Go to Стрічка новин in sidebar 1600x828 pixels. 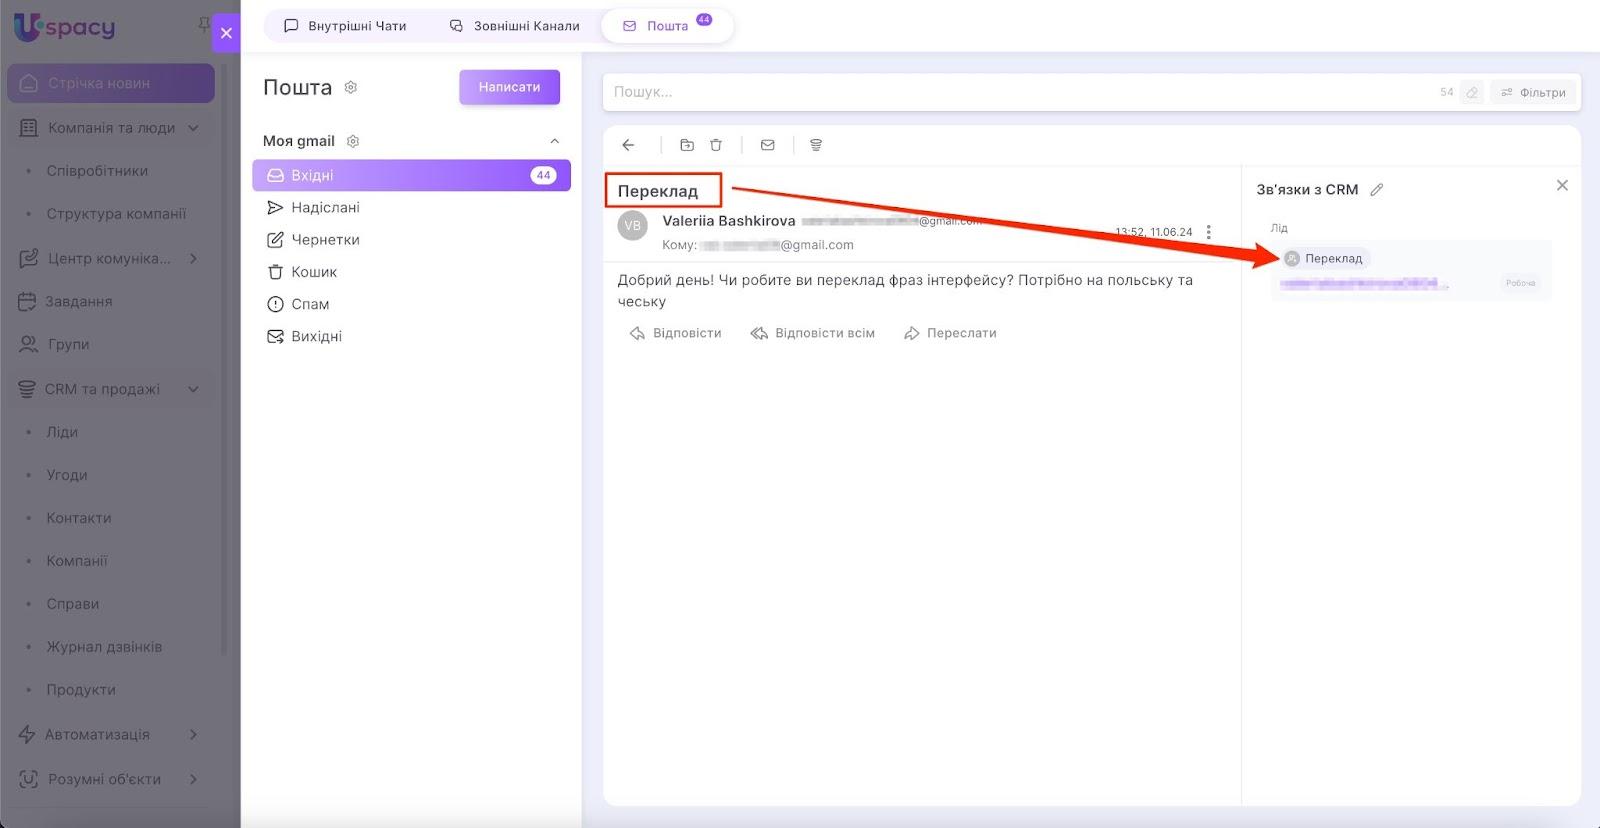(111, 83)
